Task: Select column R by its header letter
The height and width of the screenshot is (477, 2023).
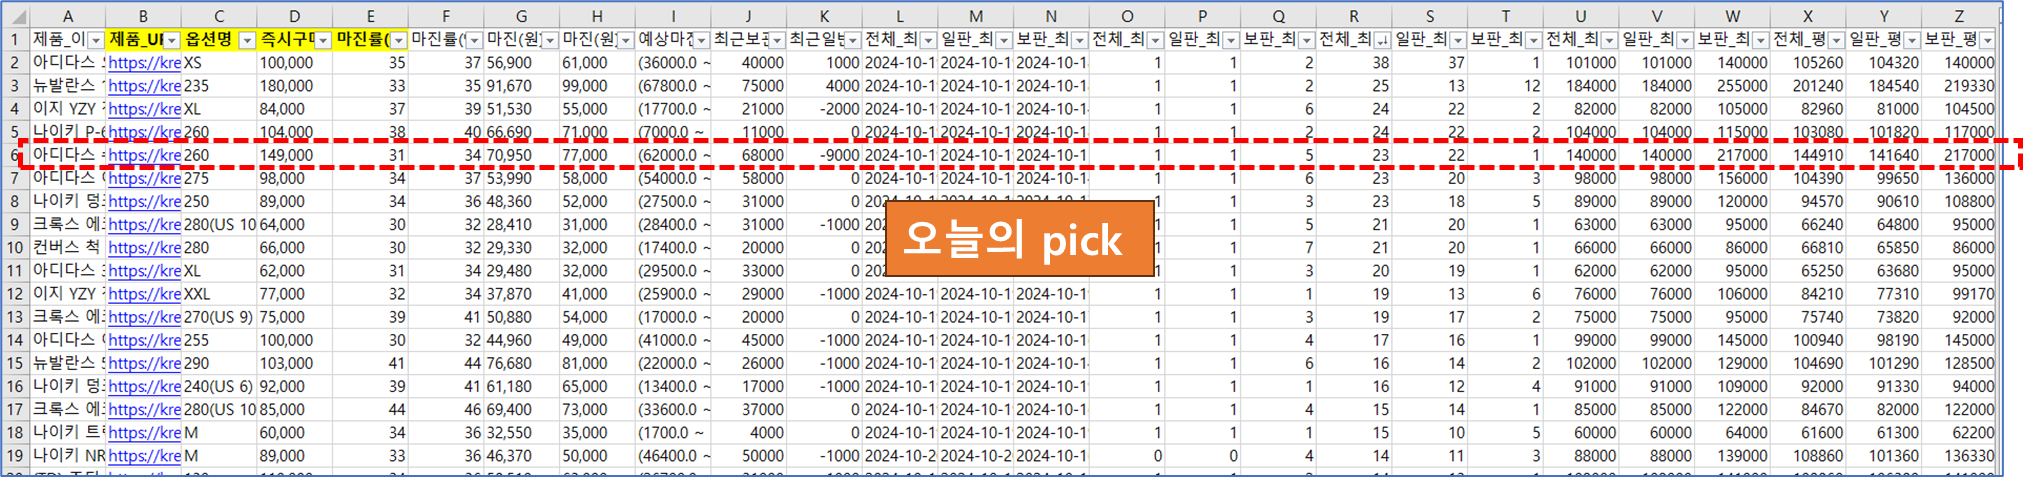Action: click(1353, 17)
